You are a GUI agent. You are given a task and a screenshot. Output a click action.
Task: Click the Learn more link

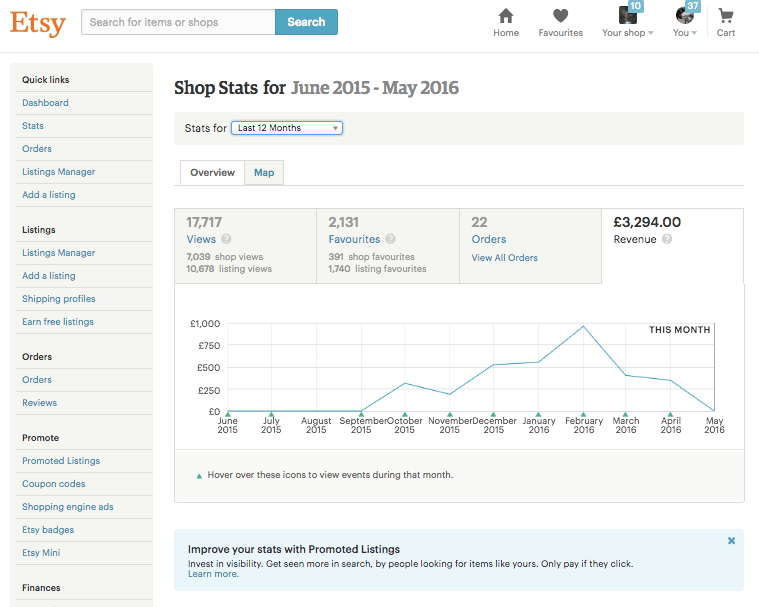click(213, 574)
